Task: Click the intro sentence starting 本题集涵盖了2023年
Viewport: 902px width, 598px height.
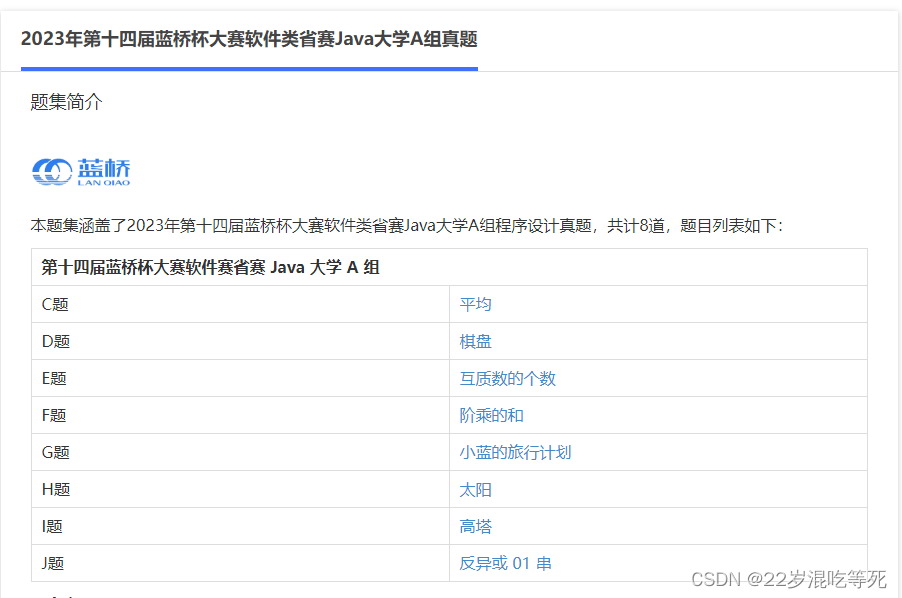Action: 407,225
